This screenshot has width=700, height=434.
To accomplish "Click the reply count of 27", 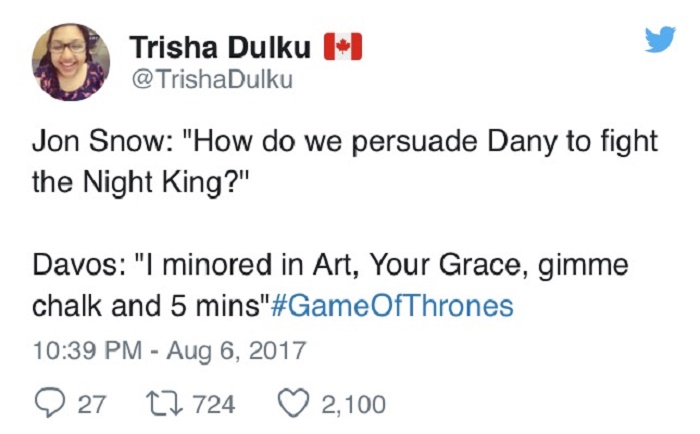I will coord(92,404).
